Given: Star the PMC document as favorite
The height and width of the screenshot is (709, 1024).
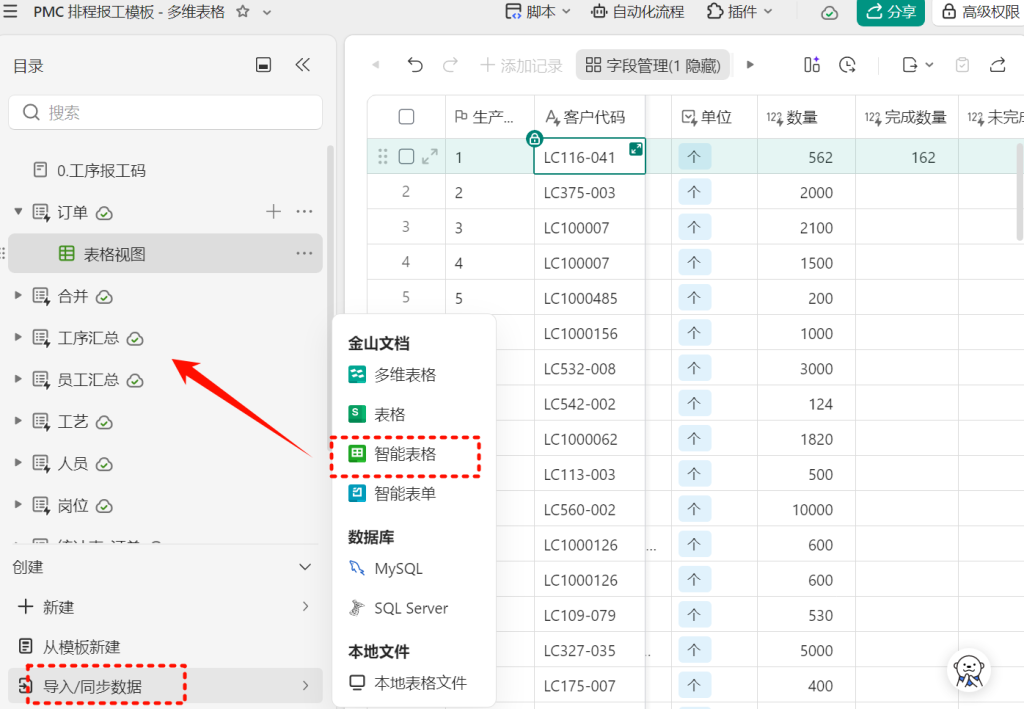Looking at the screenshot, I should click(243, 12).
